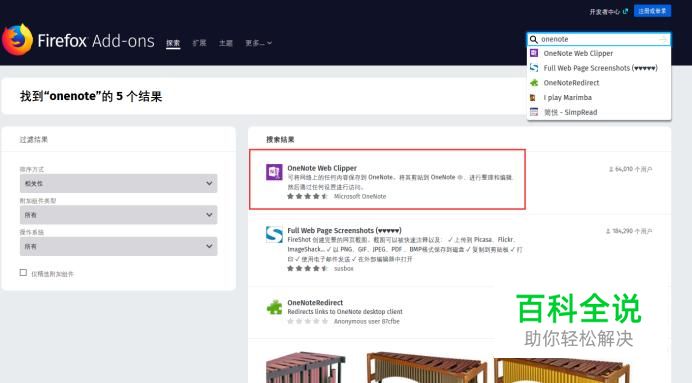Select Full Web Page Screenshots suggestion
This screenshot has width=692, height=383.
coord(599,68)
